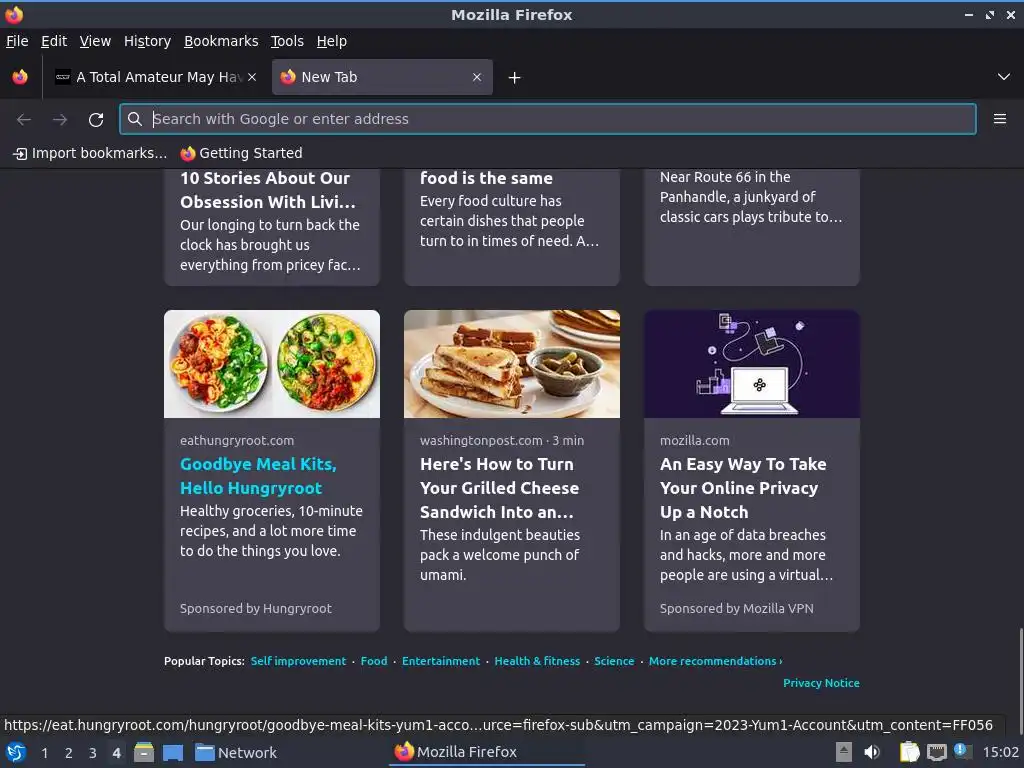Screen dimensions: 1024x768
Task: Select the New Tab tab
Action: coord(382,77)
